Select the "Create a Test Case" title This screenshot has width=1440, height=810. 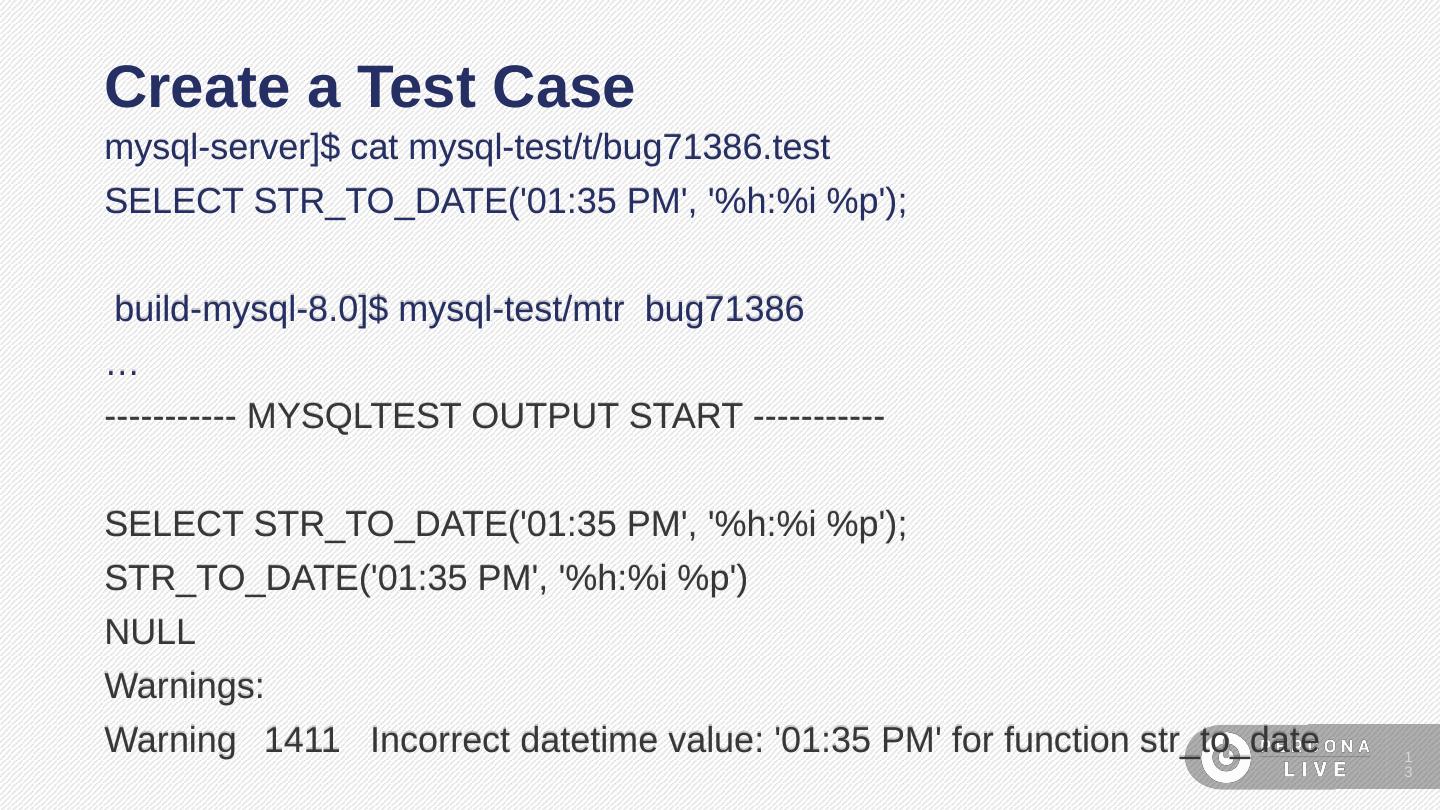tap(369, 87)
